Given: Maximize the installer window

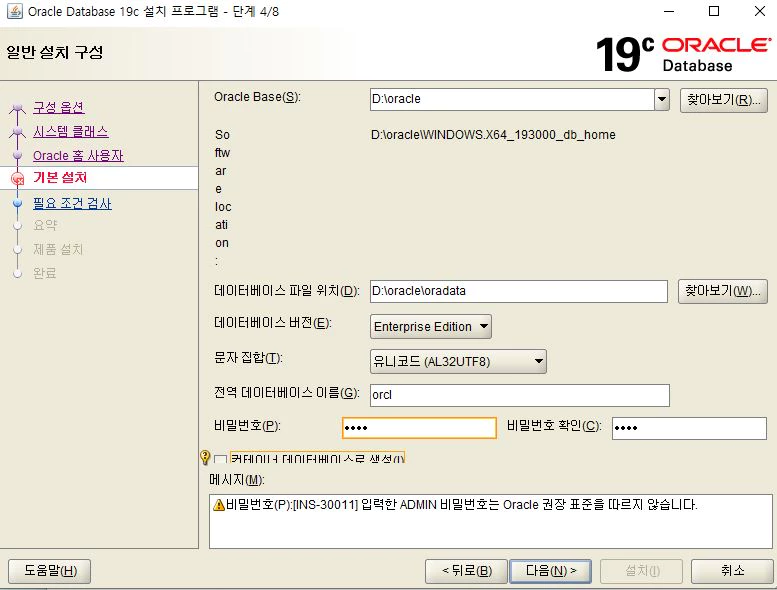Looking at the screenshot, I should (x=714, y=11).
